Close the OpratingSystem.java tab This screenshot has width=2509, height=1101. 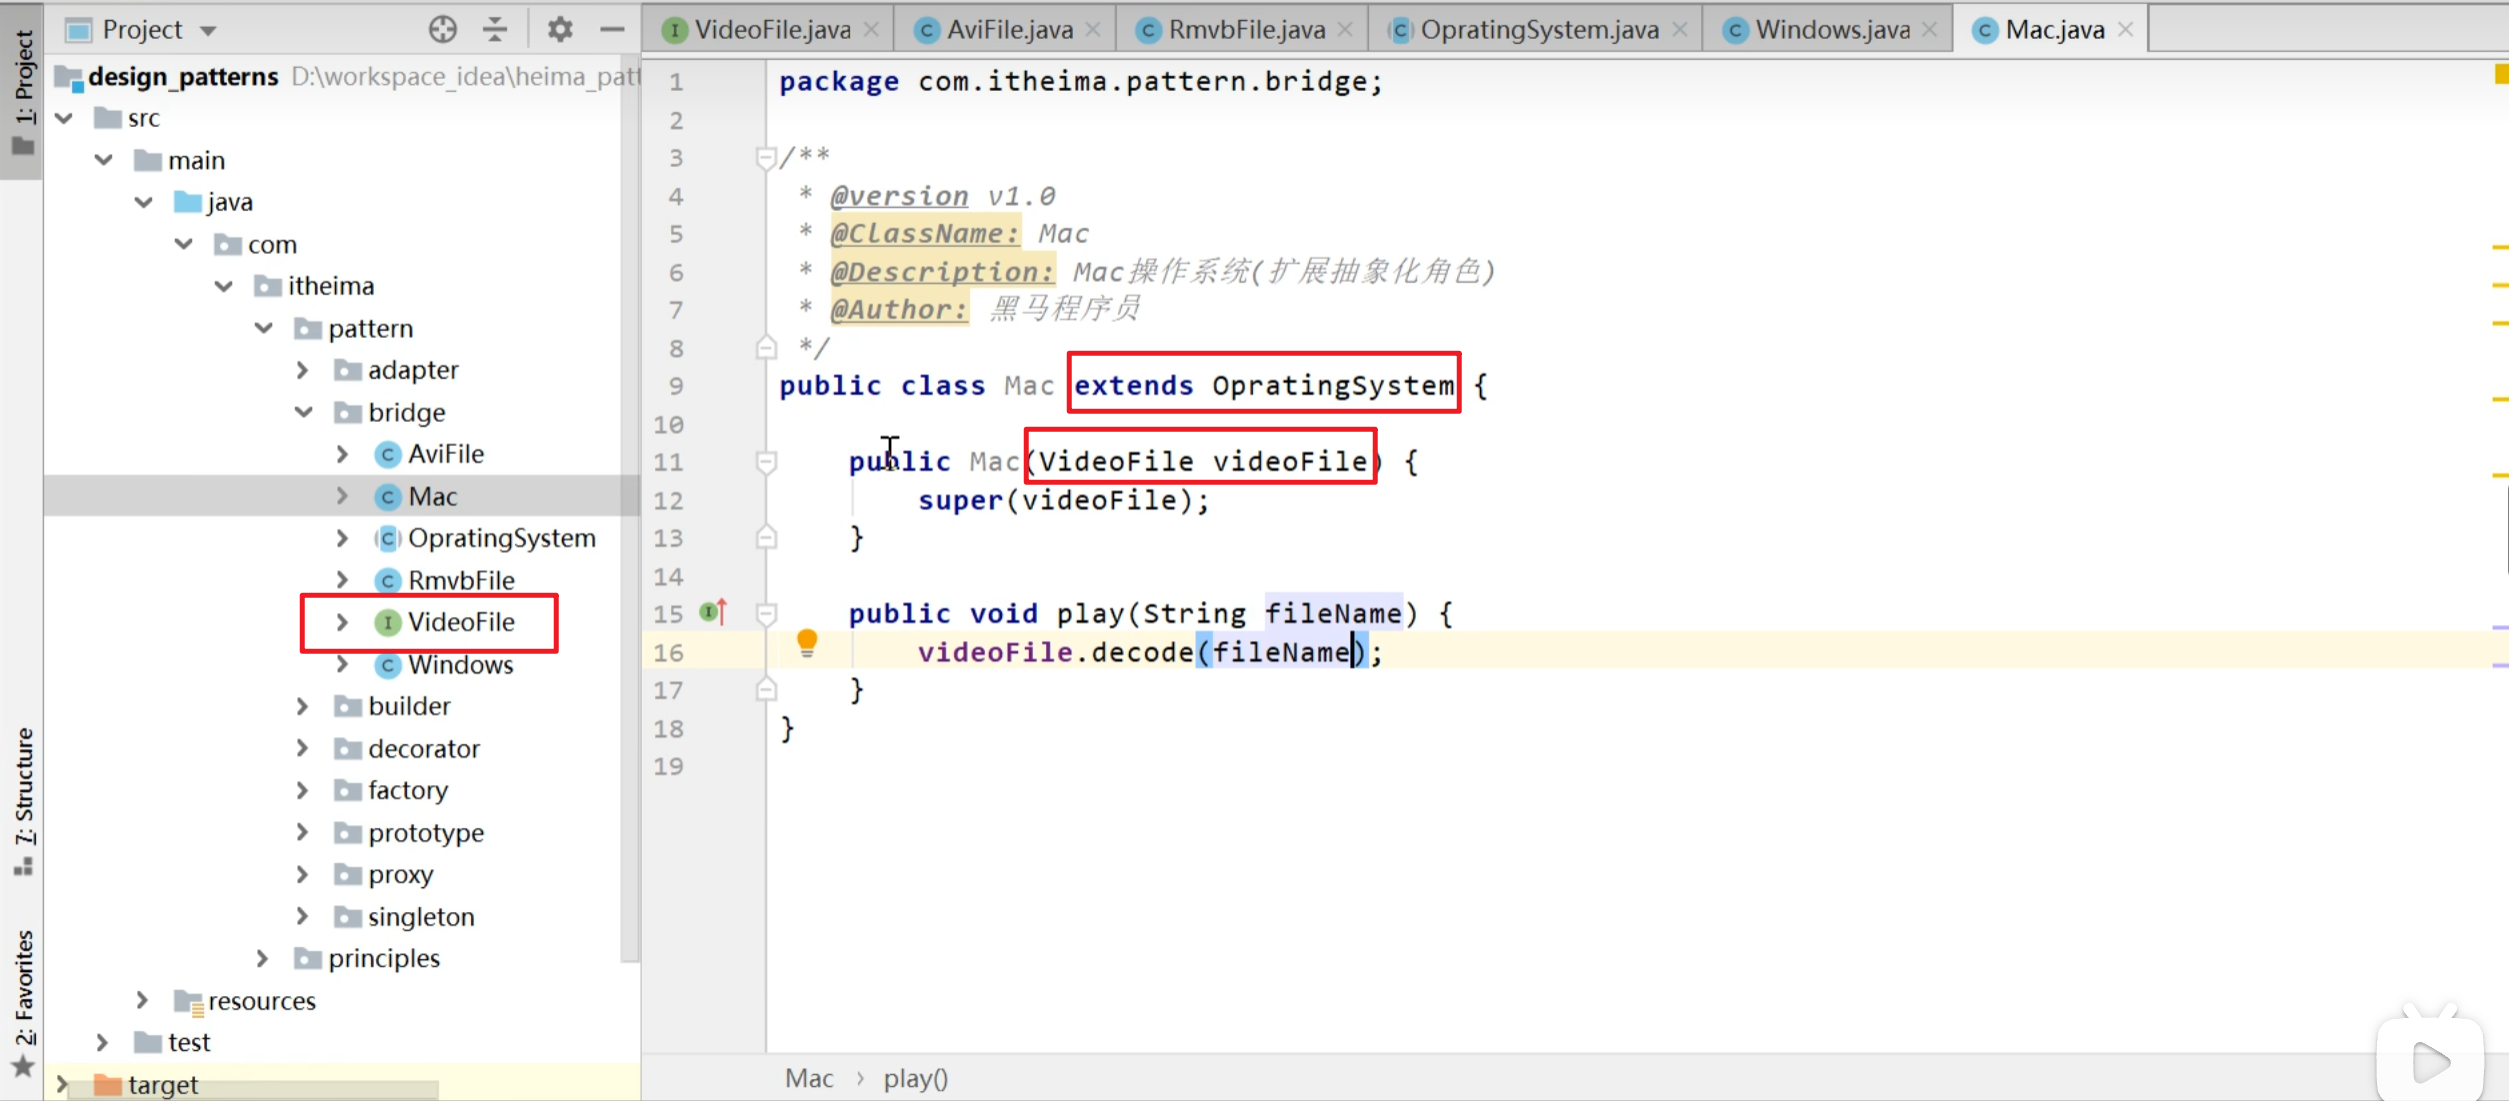tap(1680, 30)
